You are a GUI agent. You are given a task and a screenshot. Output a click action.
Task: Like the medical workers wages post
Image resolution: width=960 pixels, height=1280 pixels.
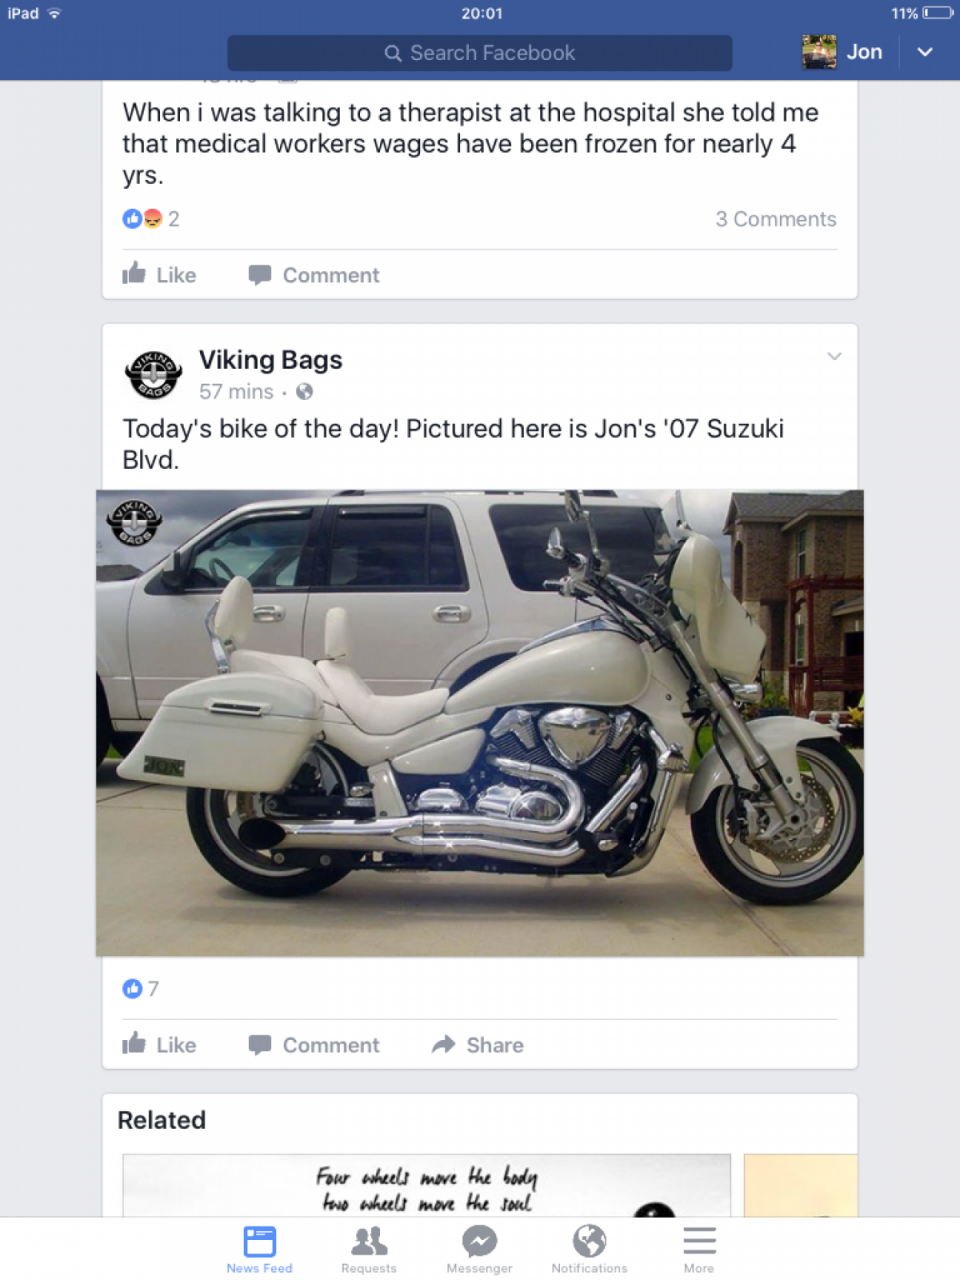(x=160, y=275)
